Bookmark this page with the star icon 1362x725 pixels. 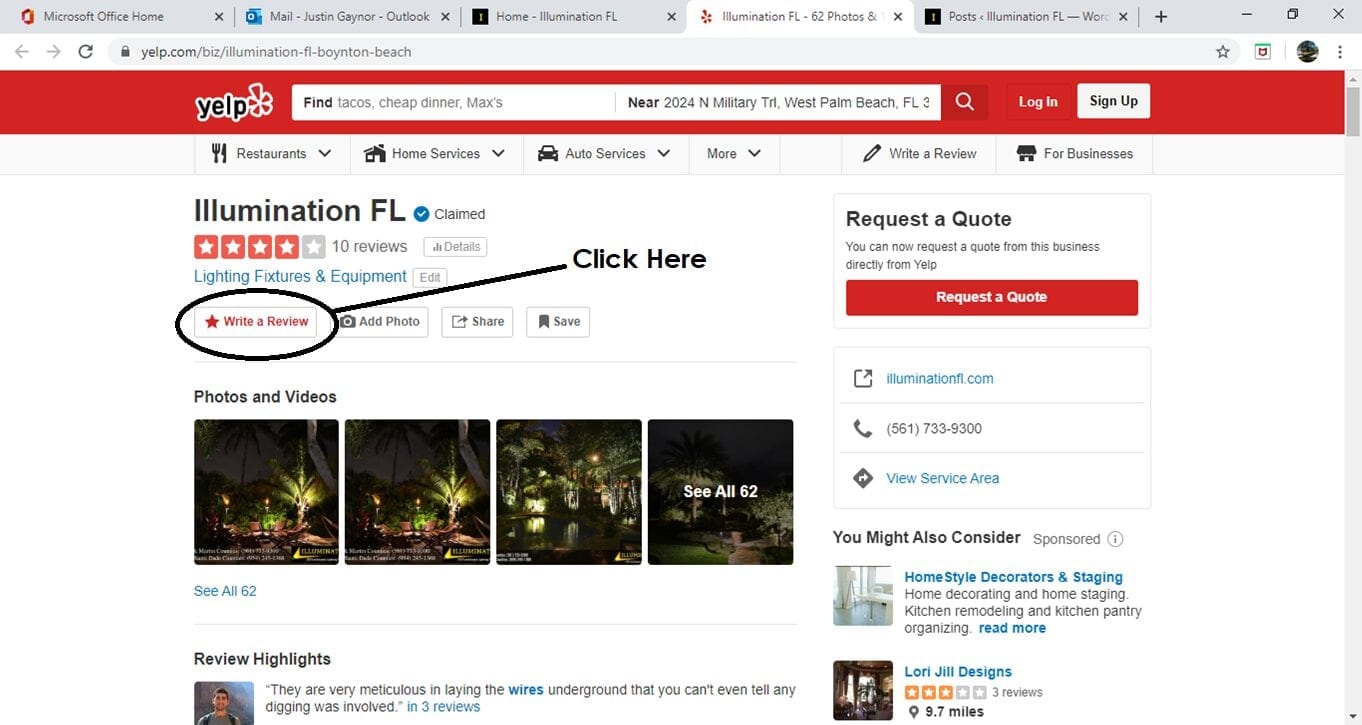click(1223, 52)
